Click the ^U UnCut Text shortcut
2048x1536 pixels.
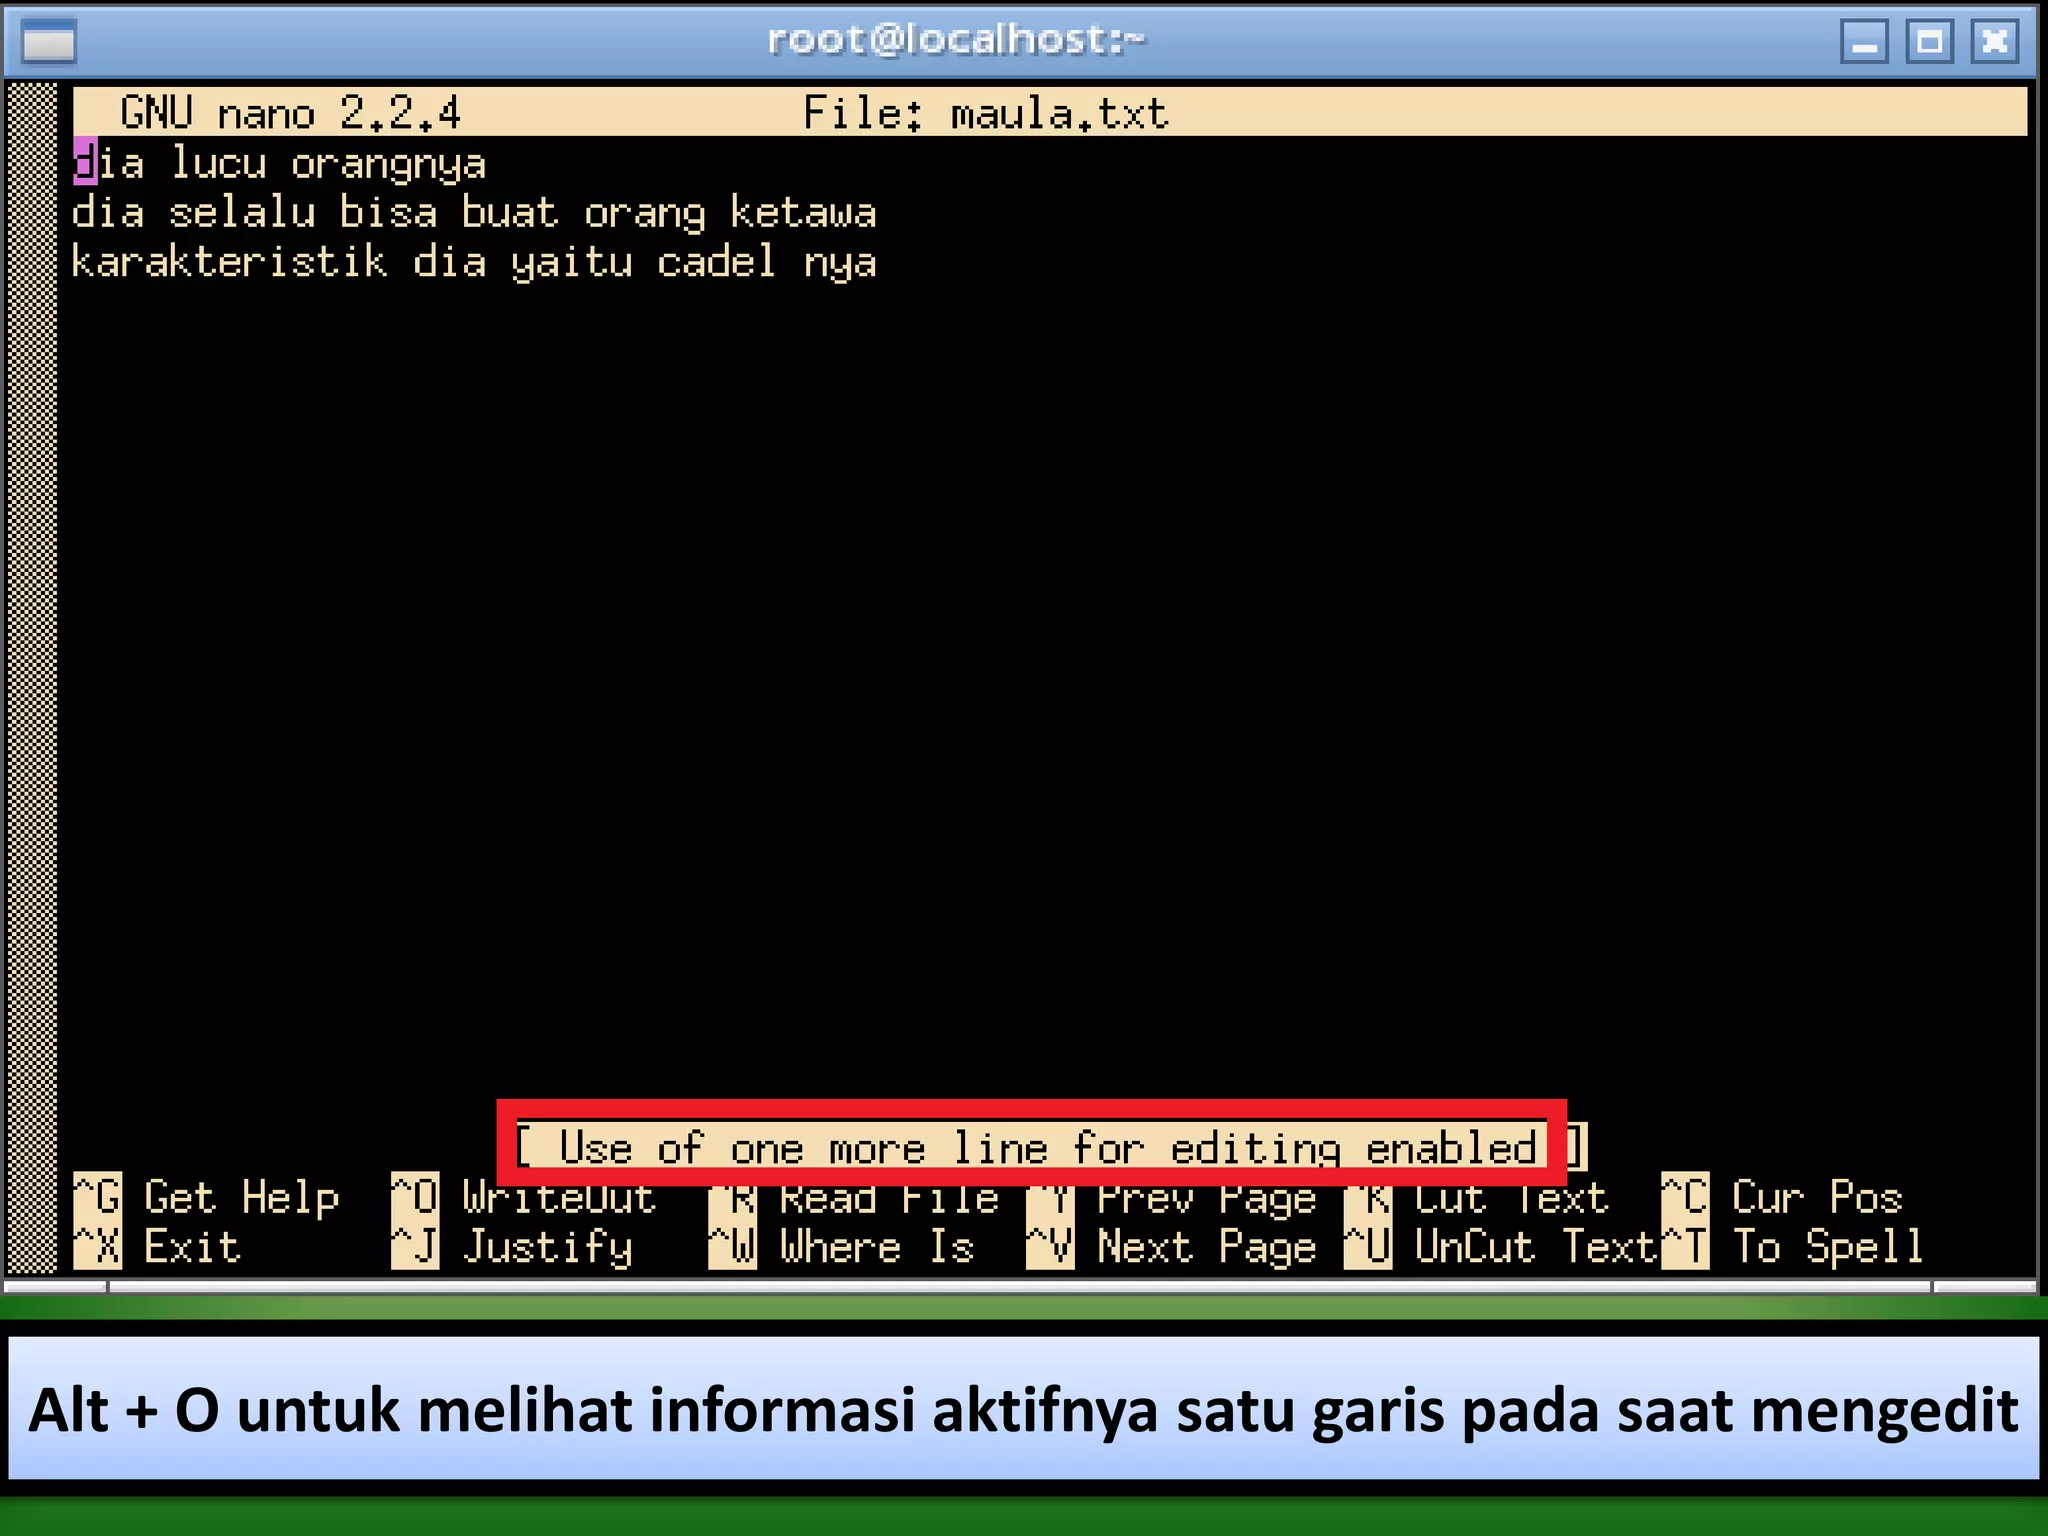(x=1501, y=1247)
